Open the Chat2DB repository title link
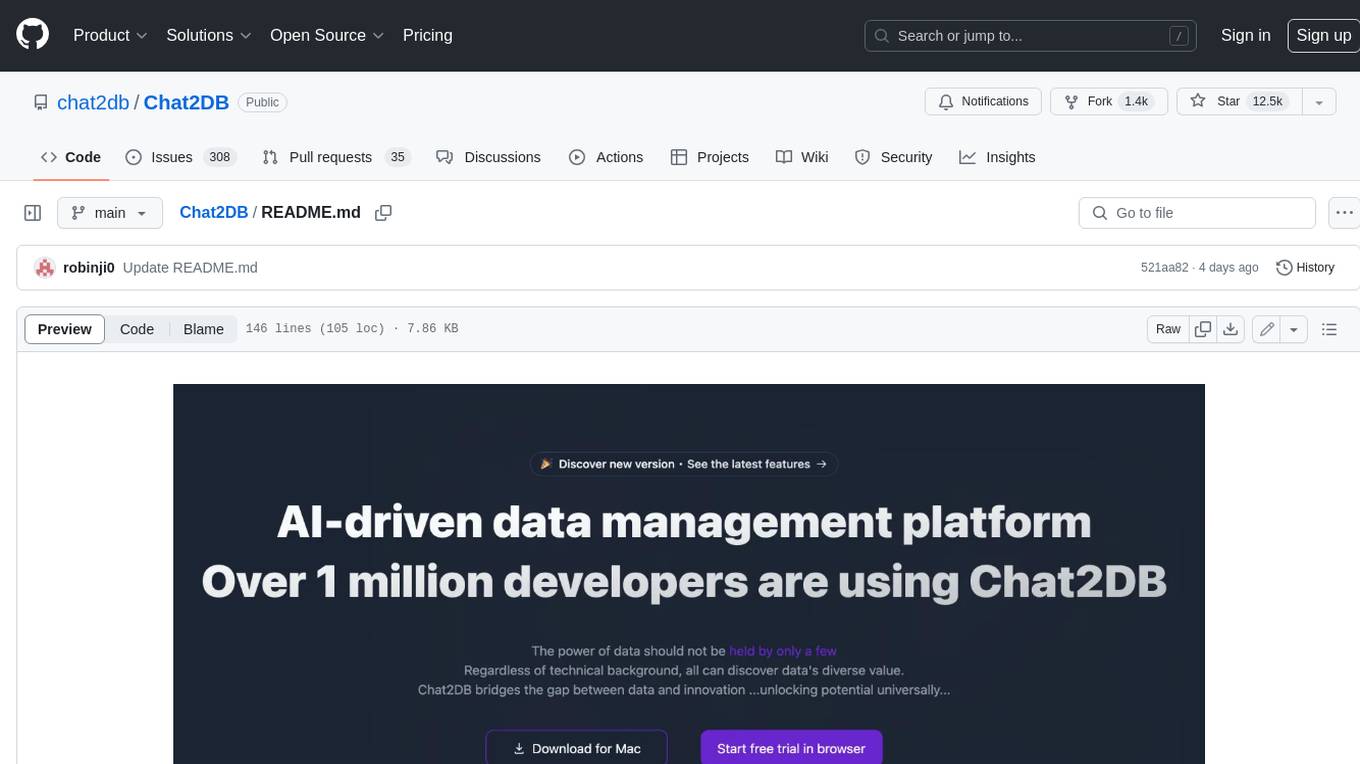 click(x=186, y=102)
